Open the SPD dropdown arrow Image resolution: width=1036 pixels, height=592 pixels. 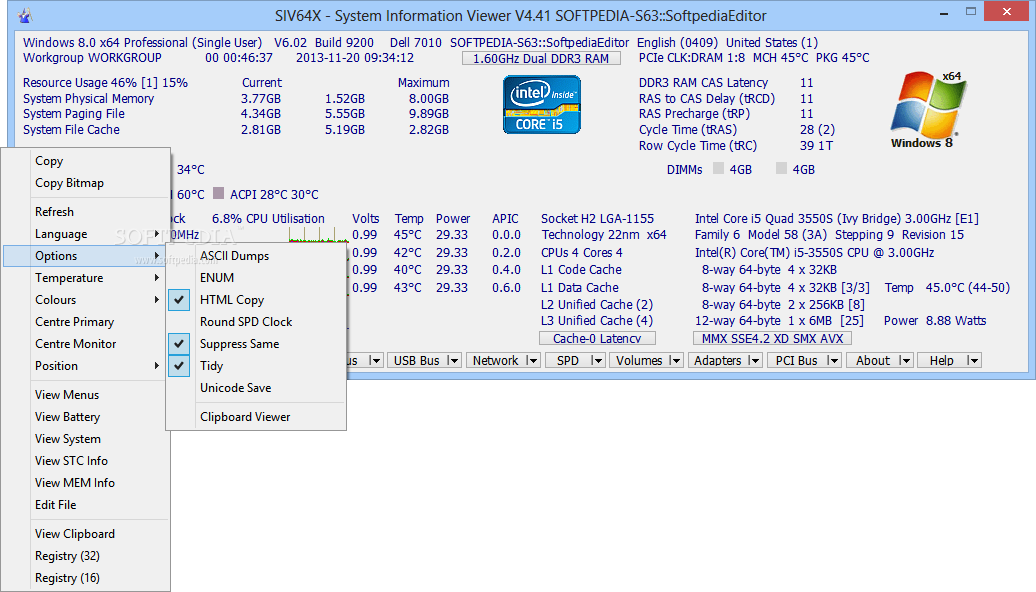pyautogui.click(x=597, y=361)
